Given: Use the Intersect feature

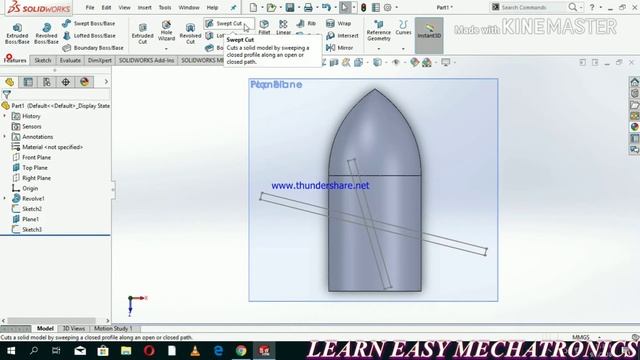Looking at the screenshot, I should tap(342, 36).
